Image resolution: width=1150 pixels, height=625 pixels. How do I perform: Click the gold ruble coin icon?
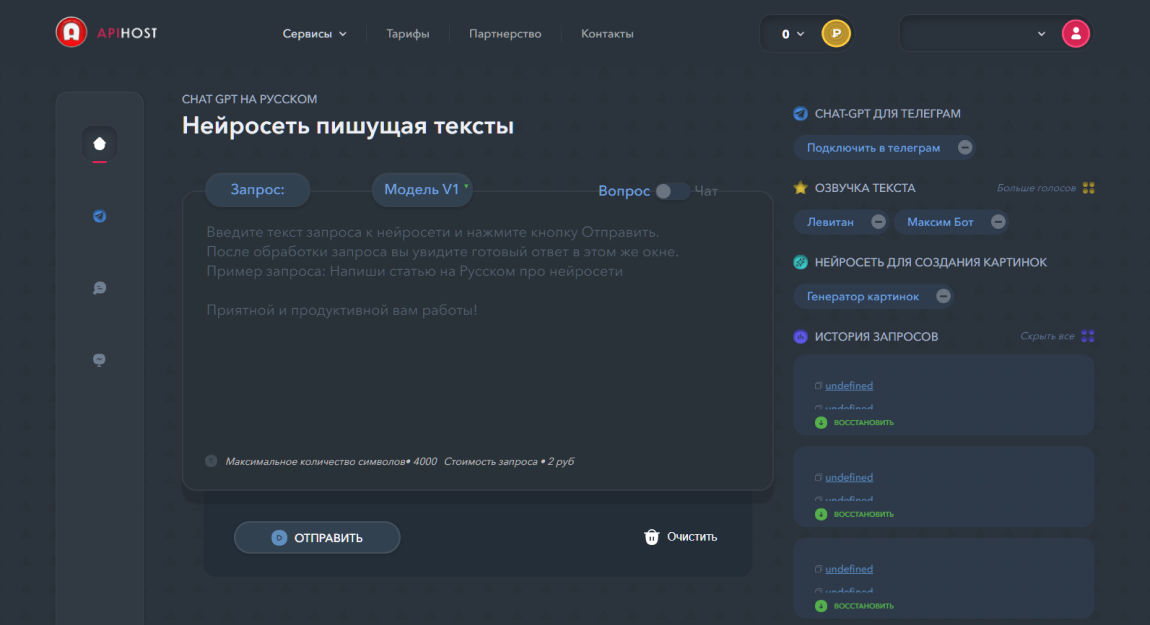click(x=836, y=33)
